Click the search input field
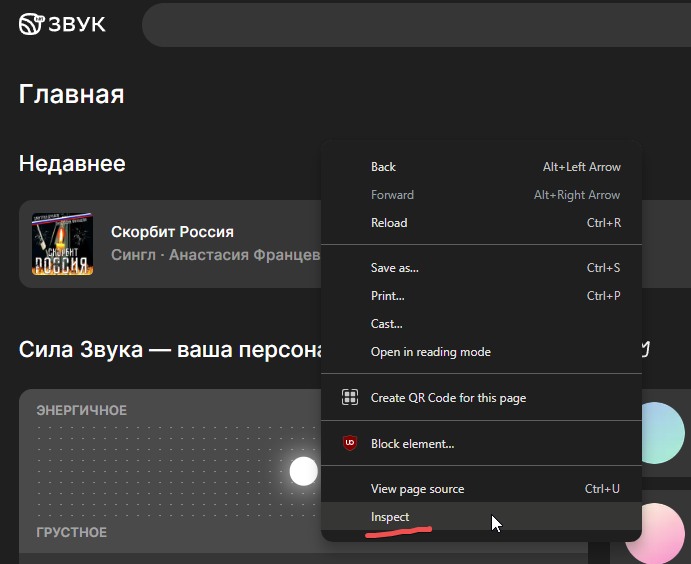 [x=416, y=25]
